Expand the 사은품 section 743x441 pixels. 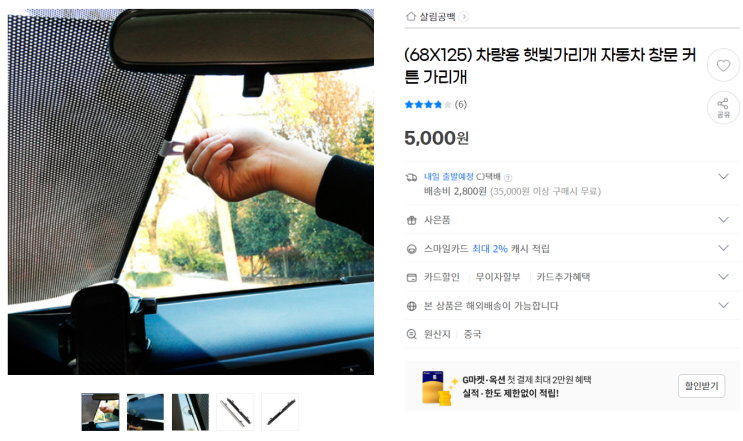(x=723, y=220)
